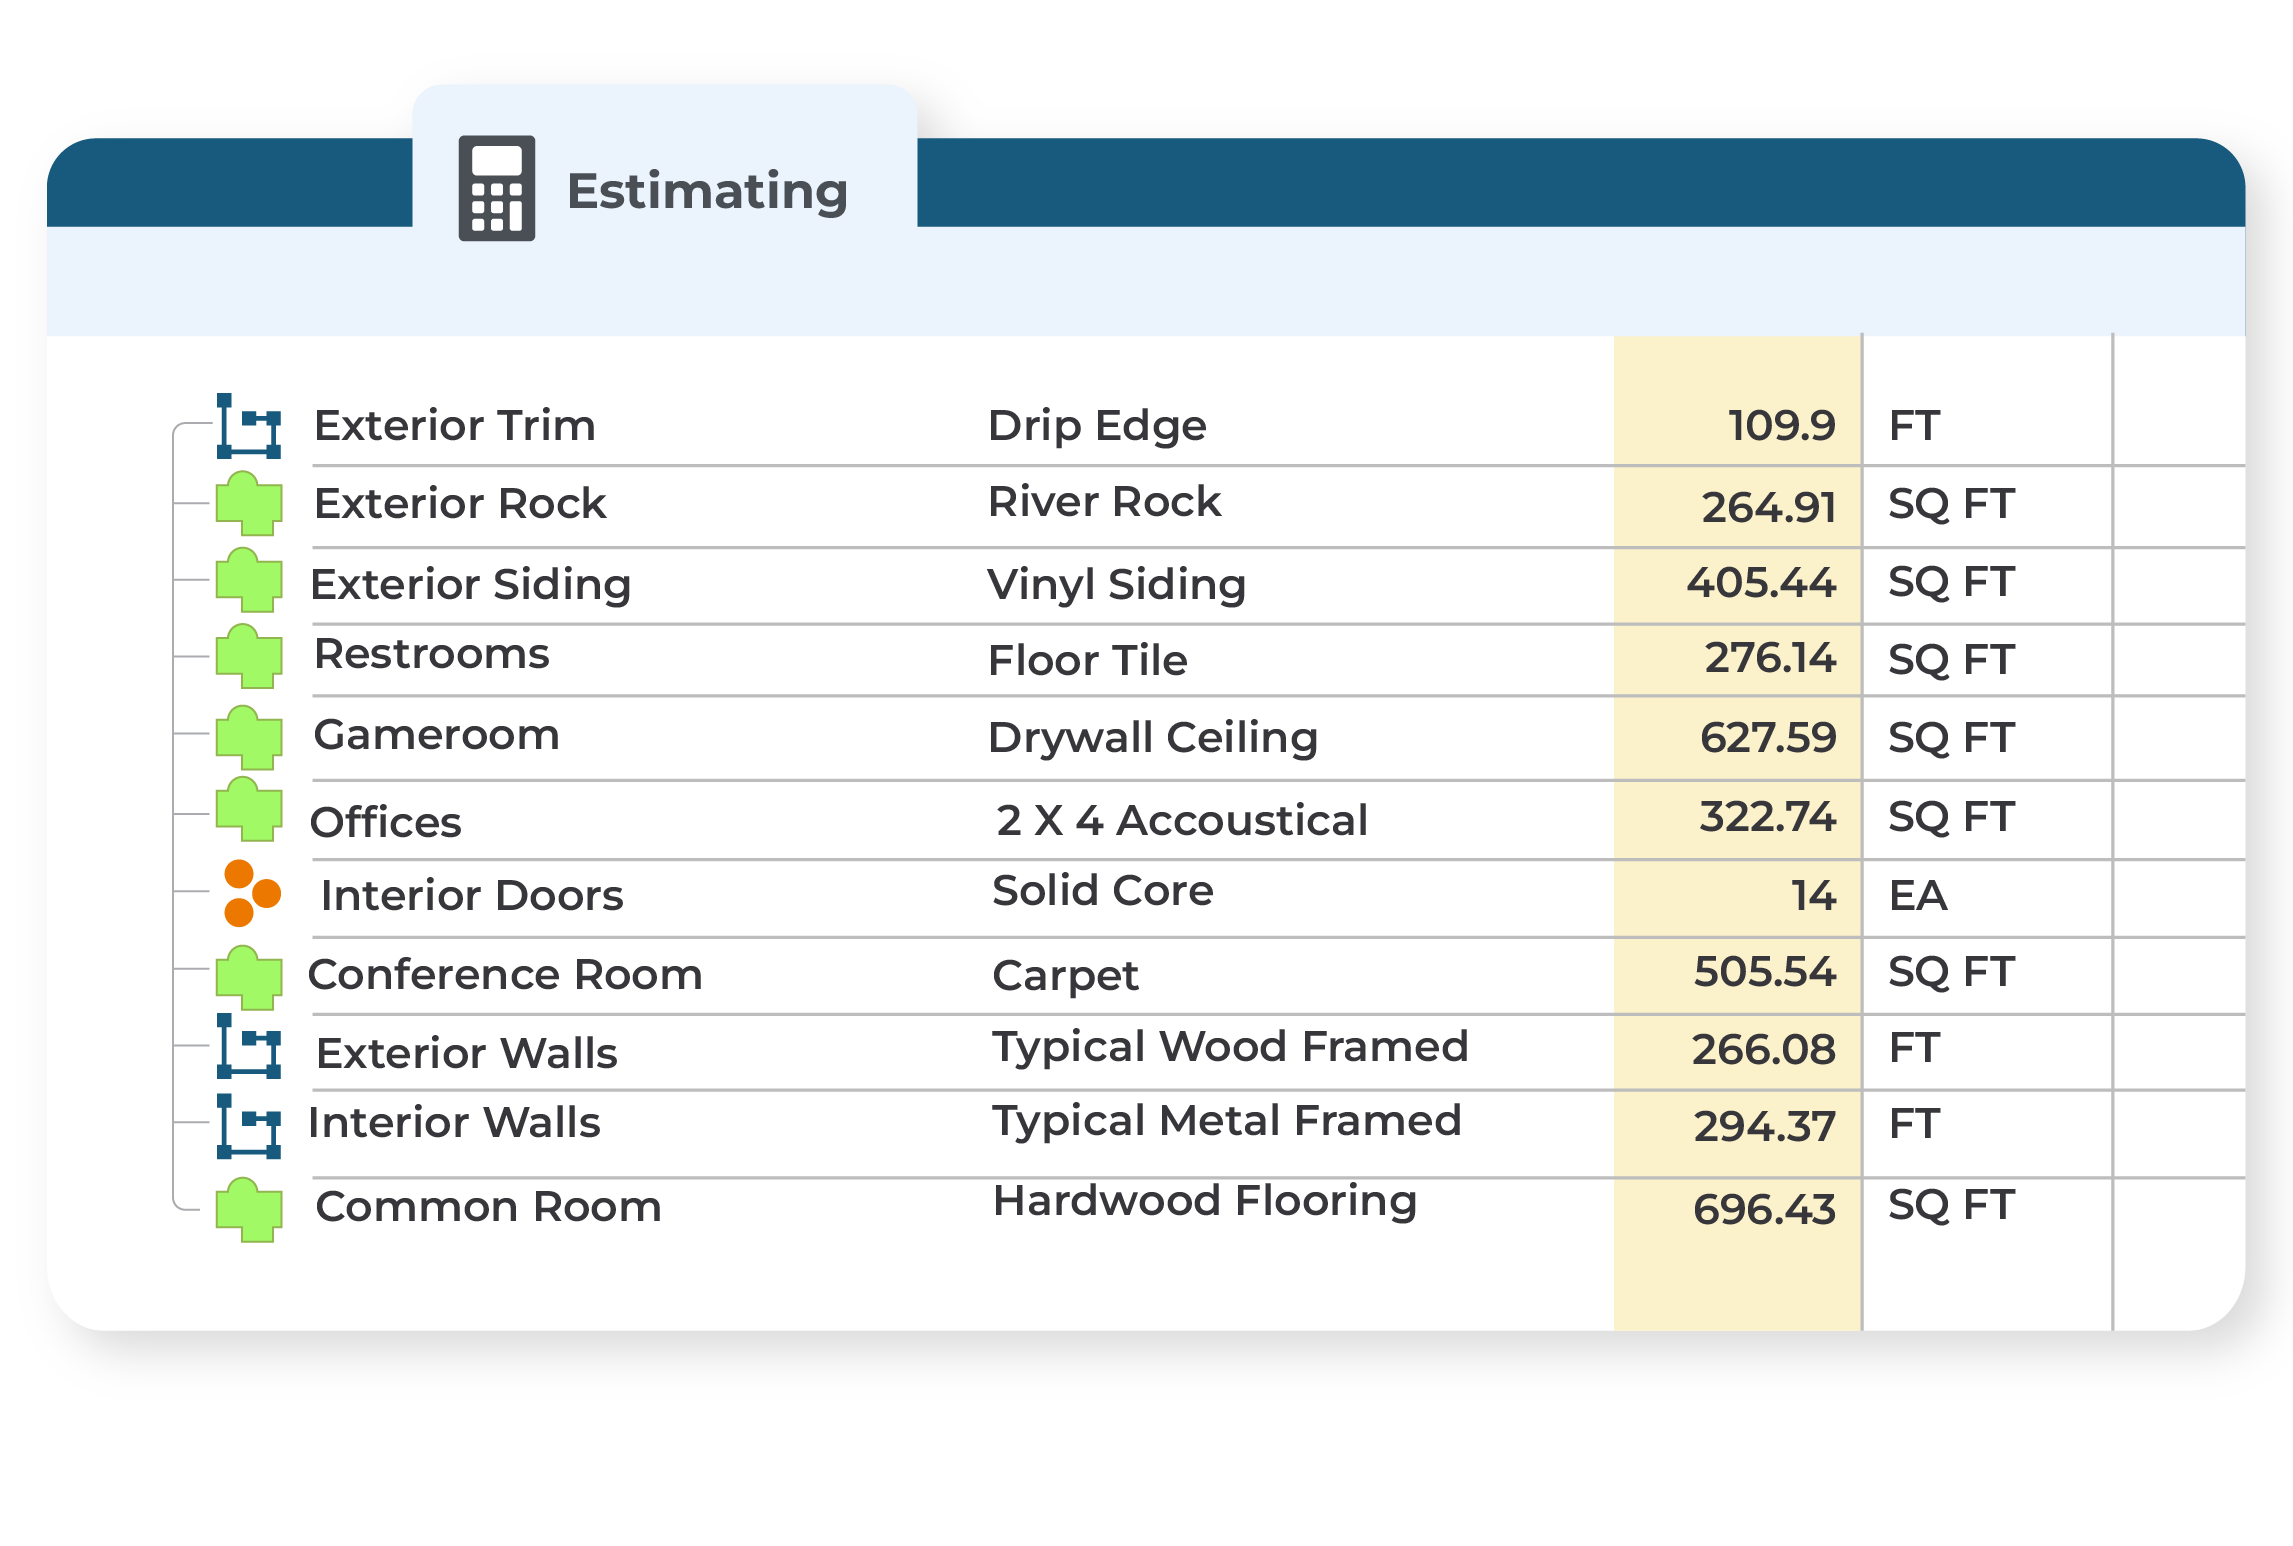The image size is (2293, 1546).
Task: Click the calculator icon on the Estimating tab
Action: point(497,188)
